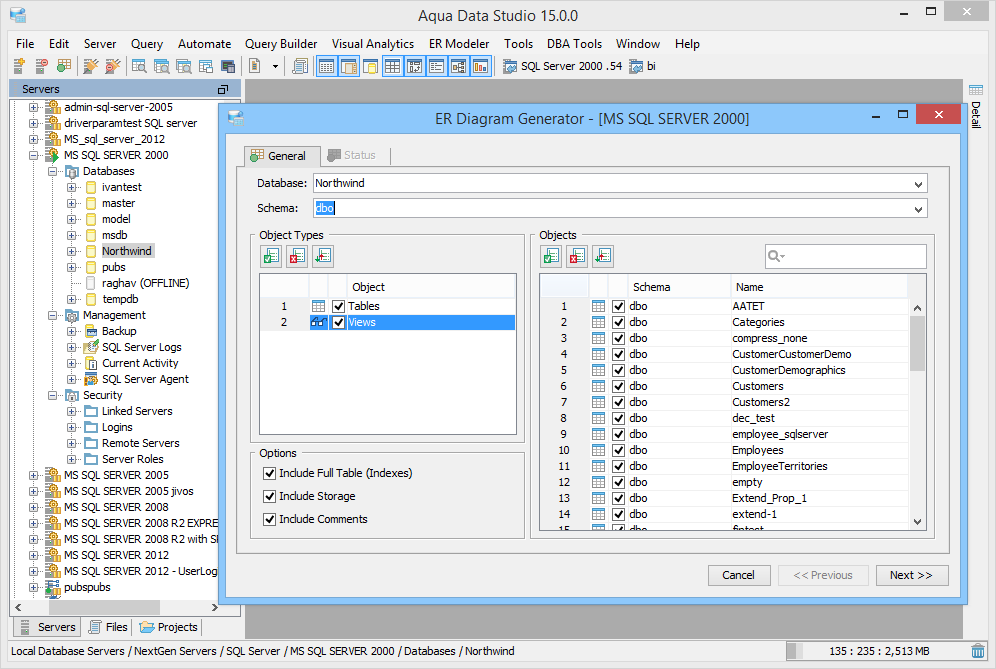The image size is (996, 669).
Task: Click the bar chart view toolbar icon
Action: (481, 65)
